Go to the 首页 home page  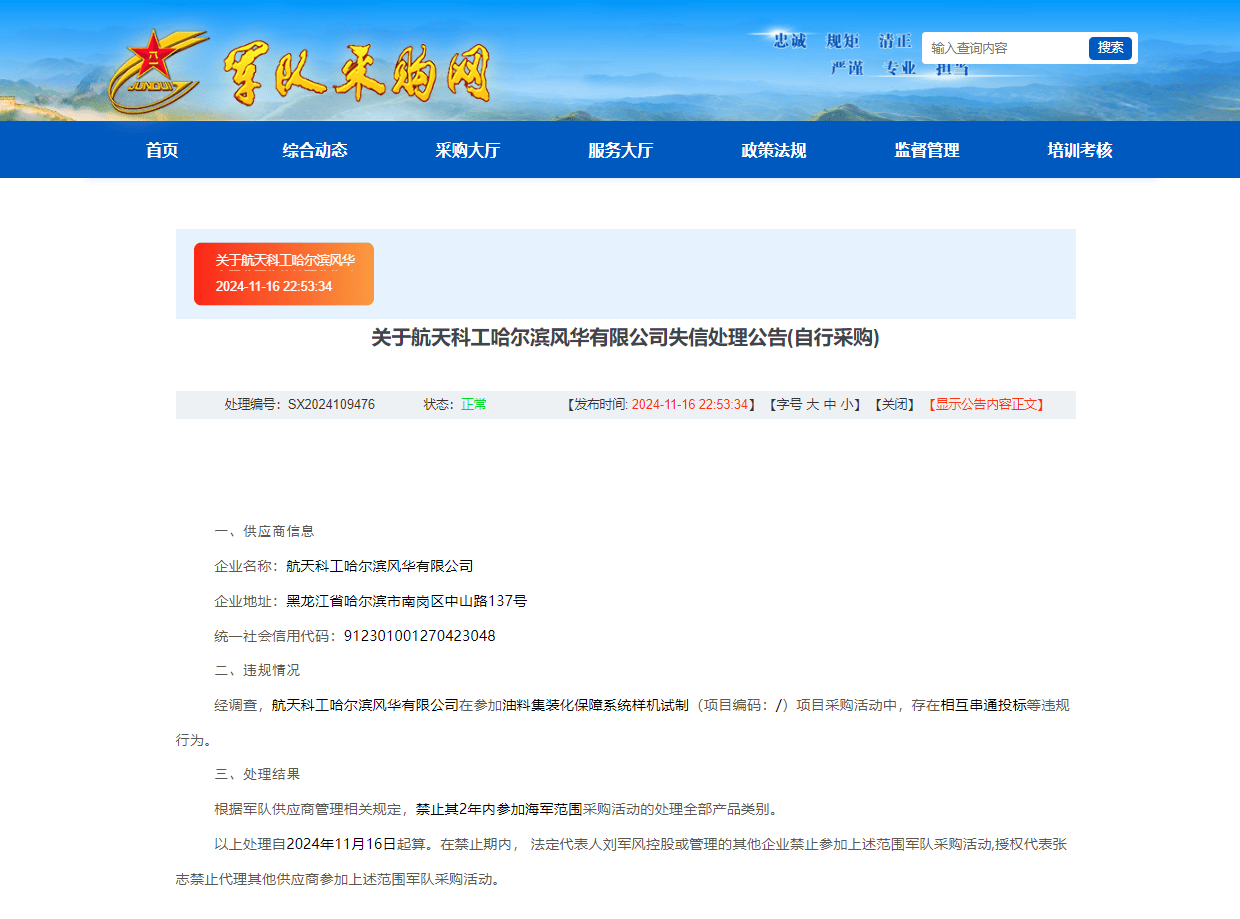162,150
